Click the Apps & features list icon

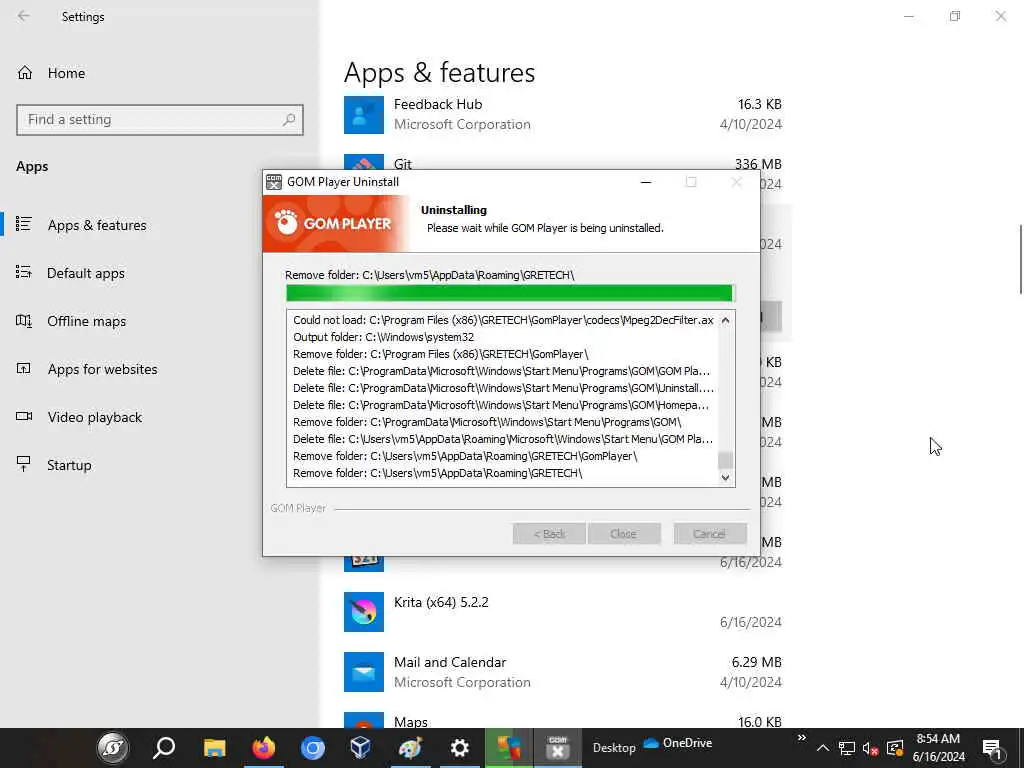(24, 224)
